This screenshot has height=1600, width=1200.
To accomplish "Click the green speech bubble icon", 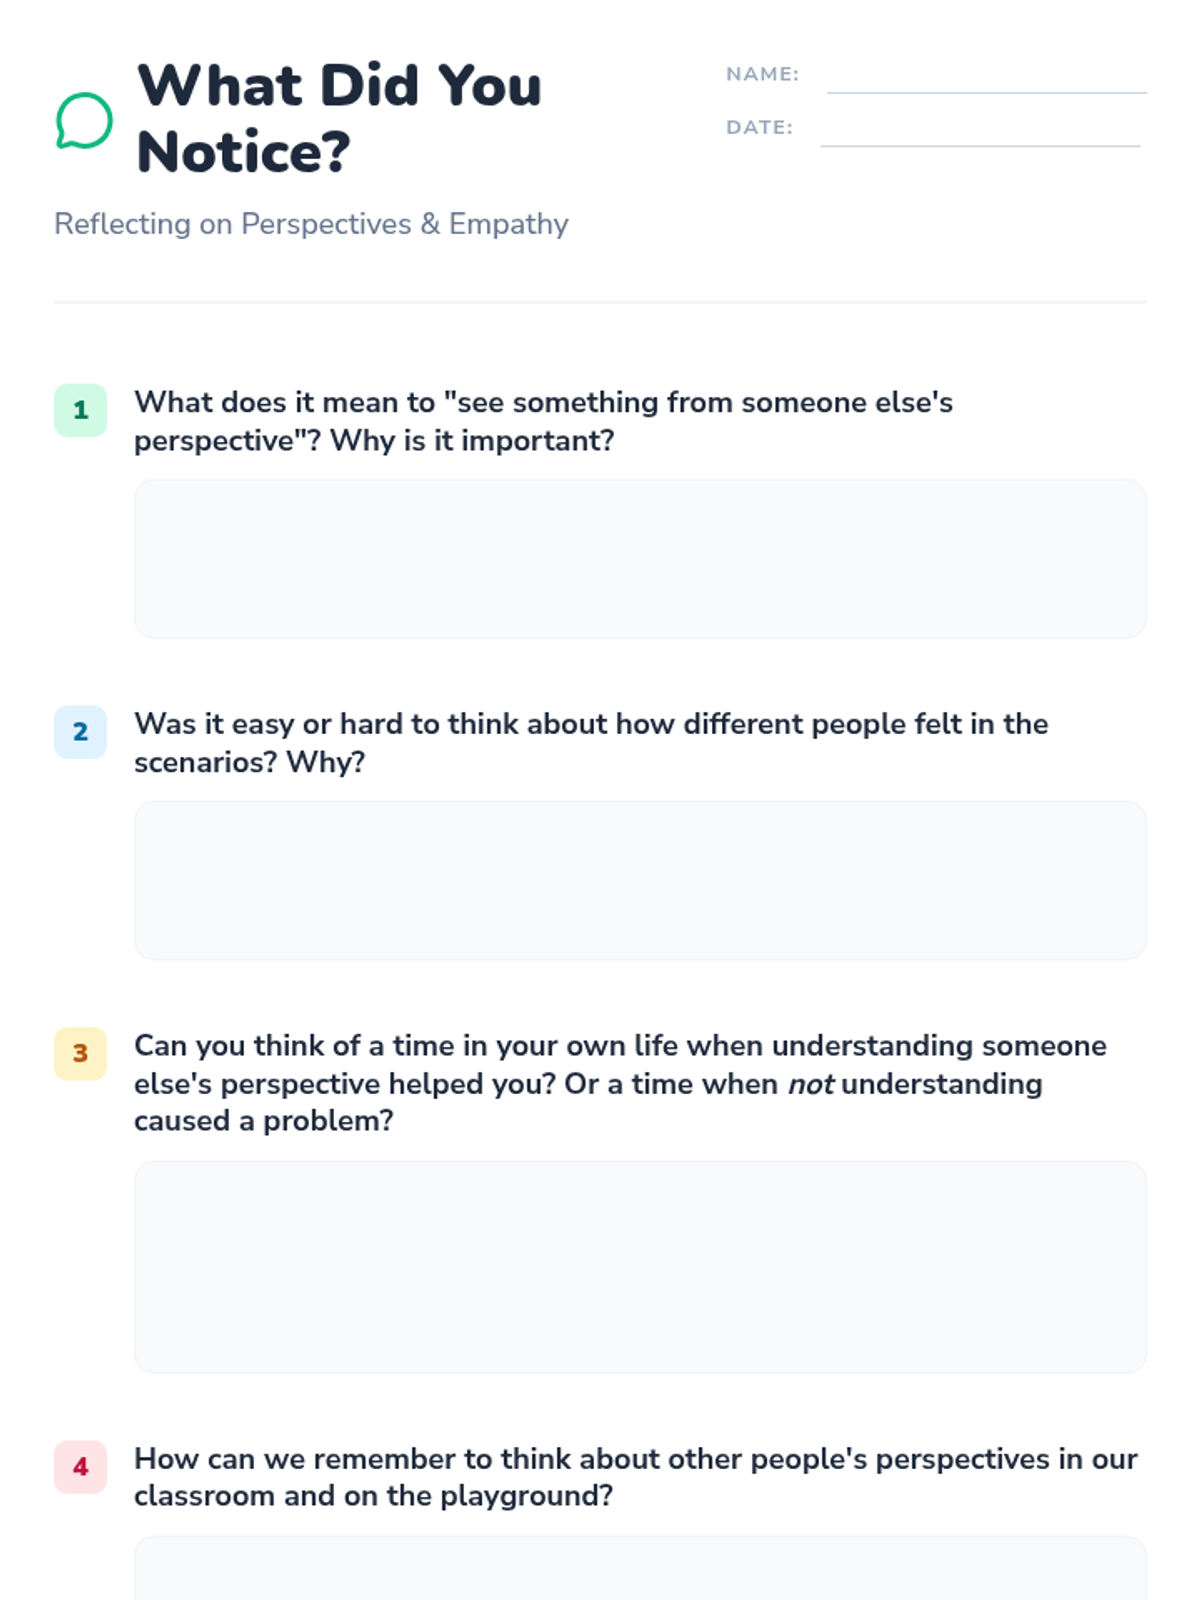I will coord(83,121).
